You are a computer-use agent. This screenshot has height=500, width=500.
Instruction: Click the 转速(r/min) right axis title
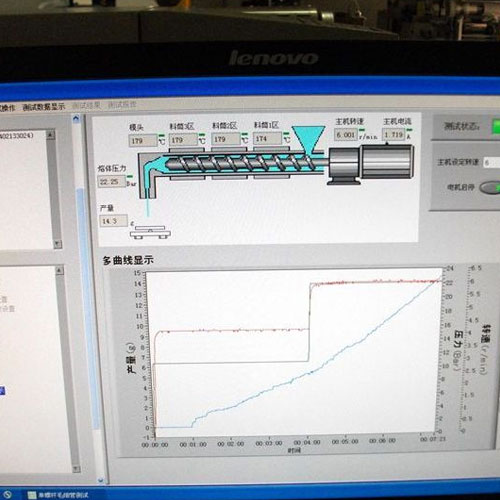(485, 350)
